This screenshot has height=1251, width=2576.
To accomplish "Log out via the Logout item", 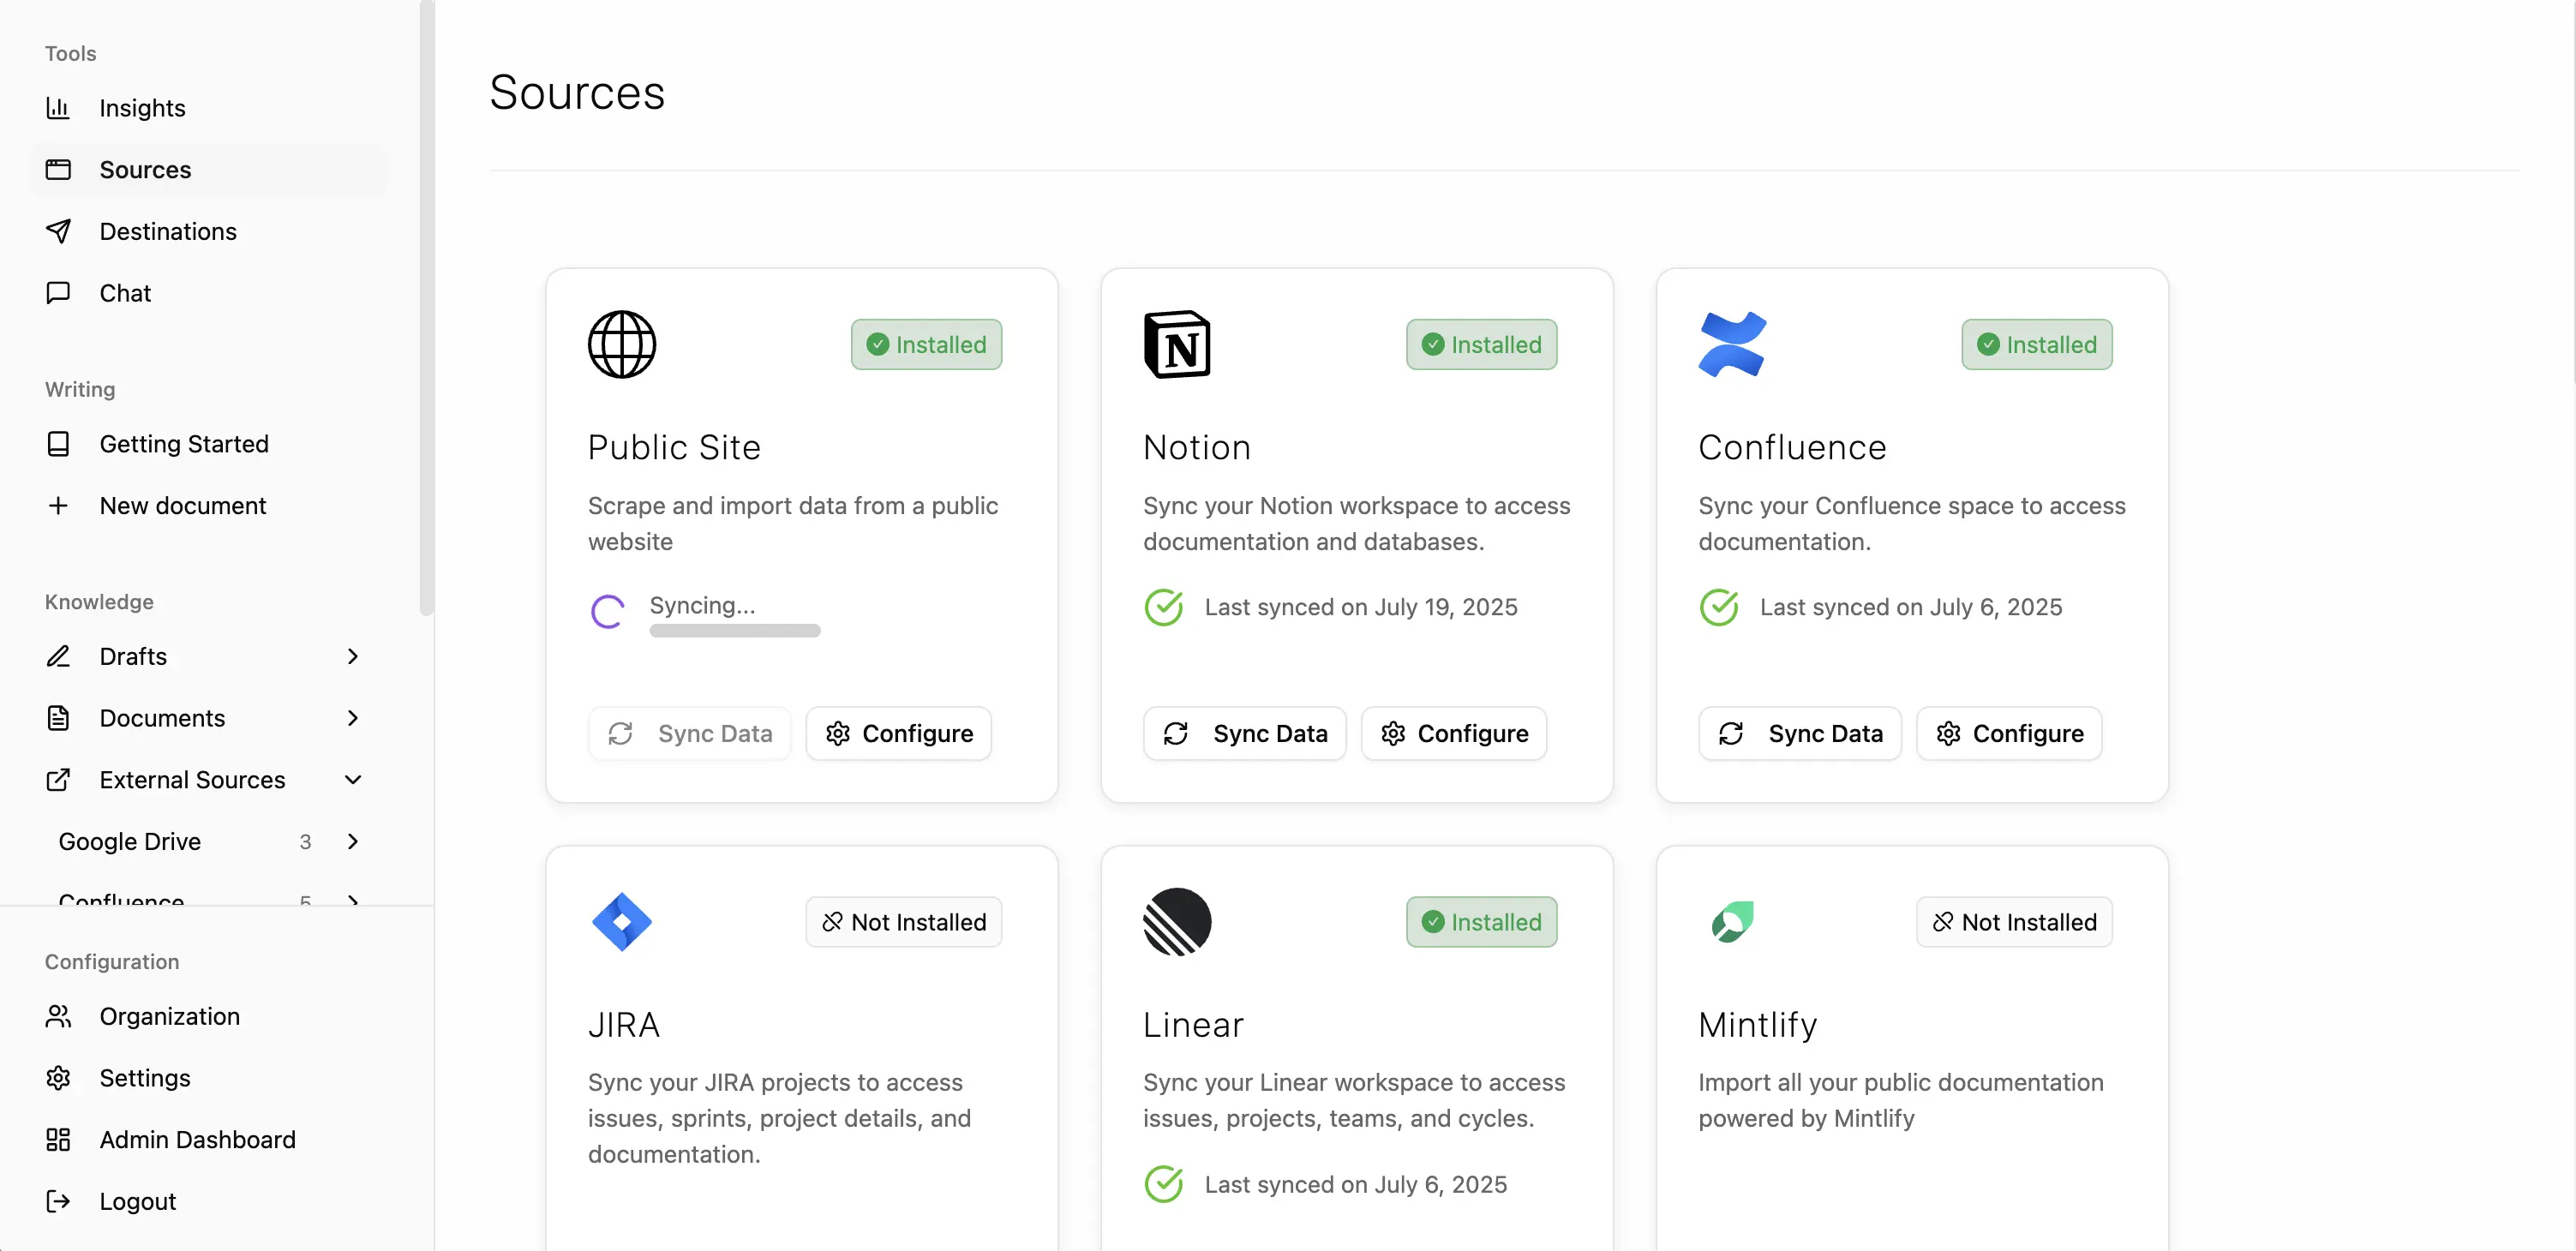I will click(x=208, y=1201).
